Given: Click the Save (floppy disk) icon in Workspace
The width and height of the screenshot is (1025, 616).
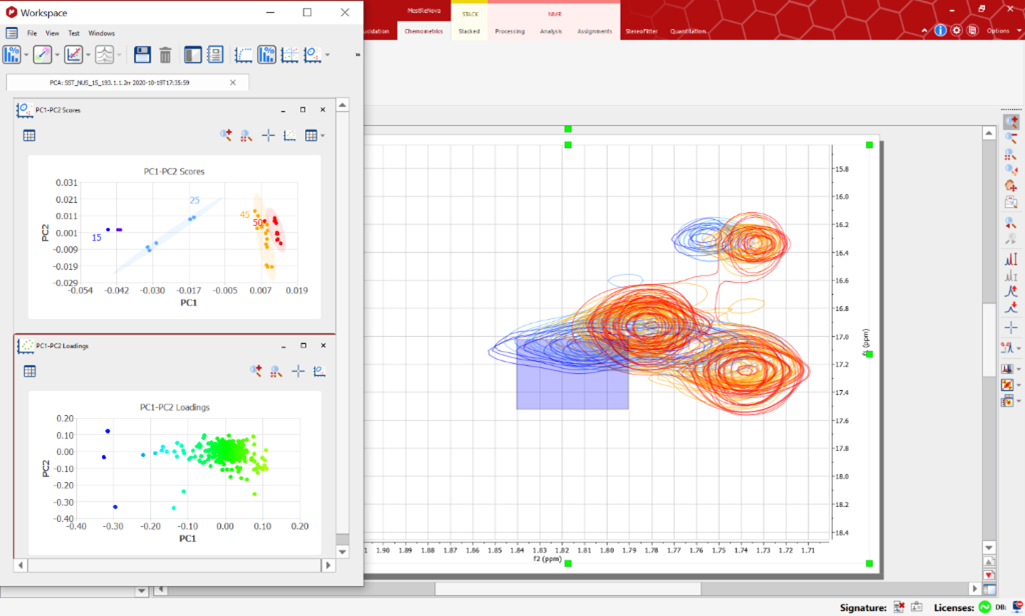Looking at the screenshot, I should [142, 55].
